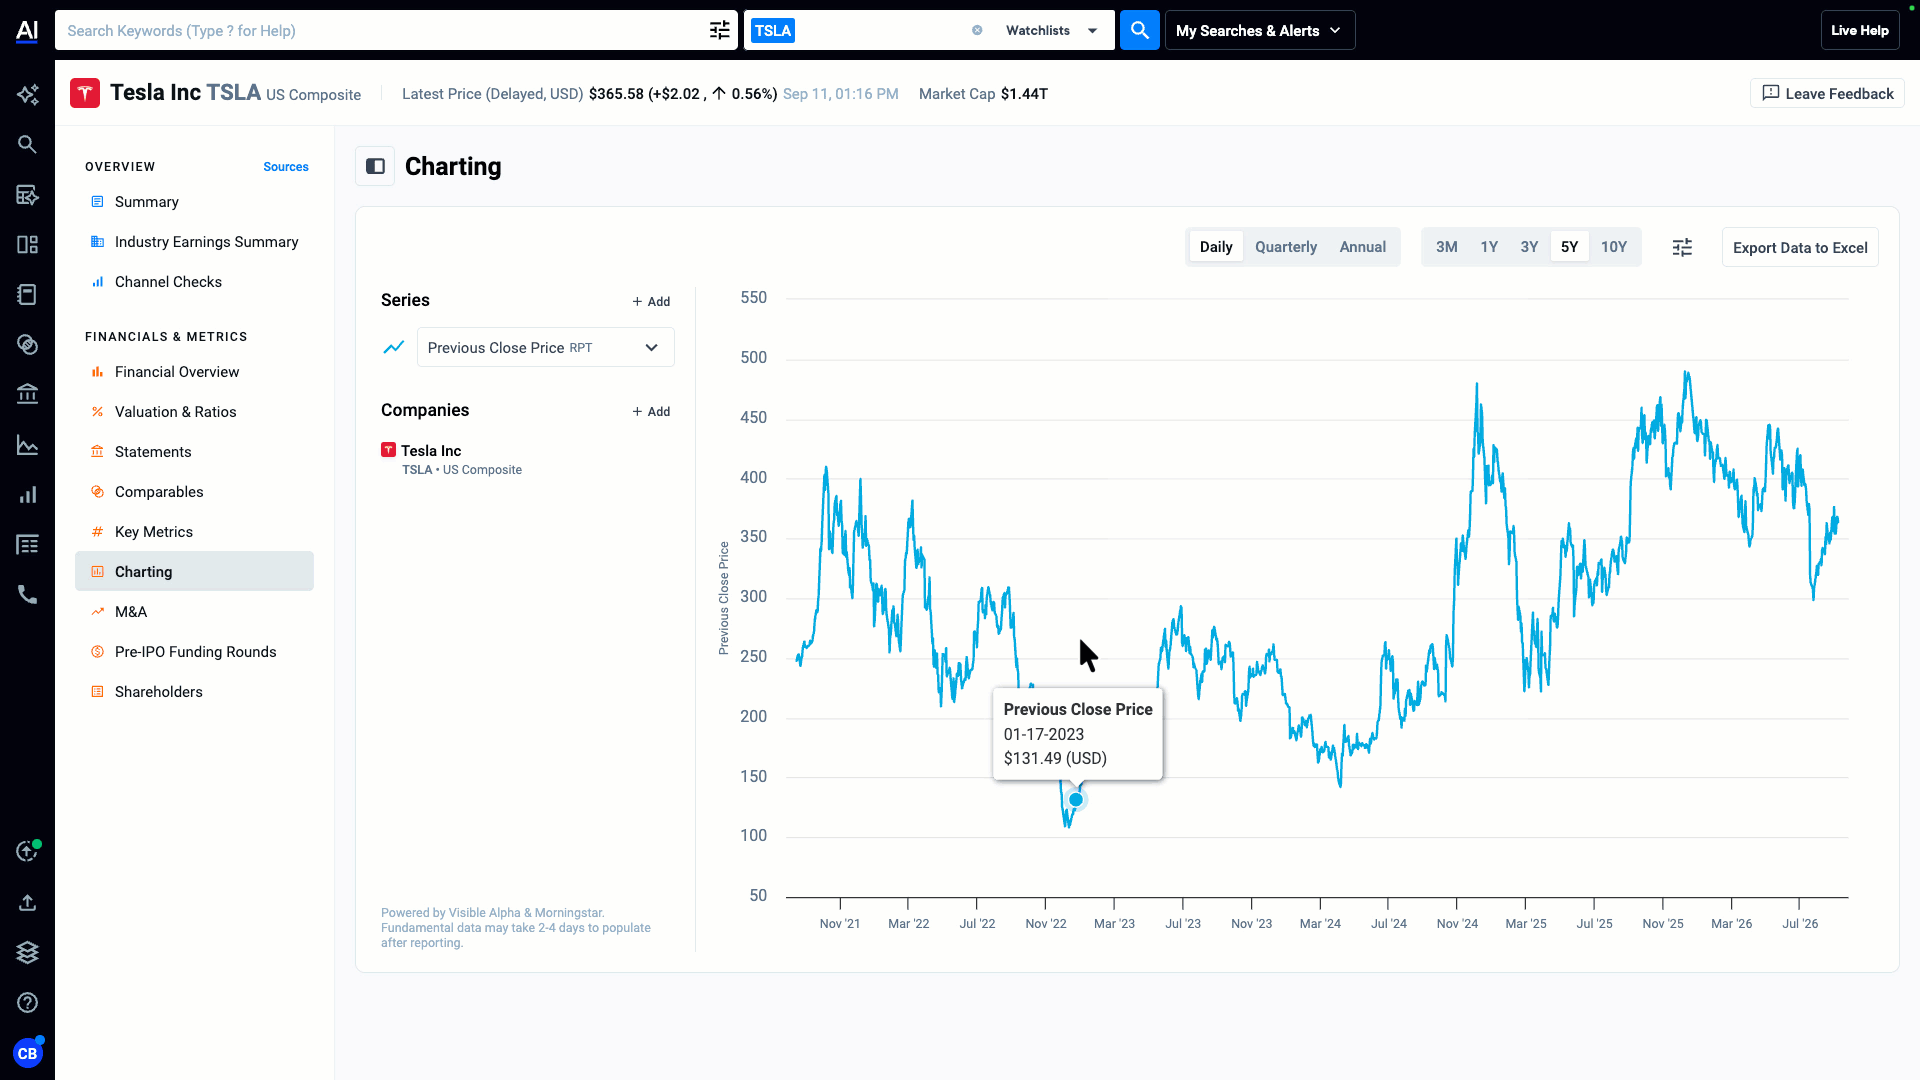This screenshot has height=1080, width=1920.
Task: Expand My Searches & Alerts menu
Action: 1260,30
